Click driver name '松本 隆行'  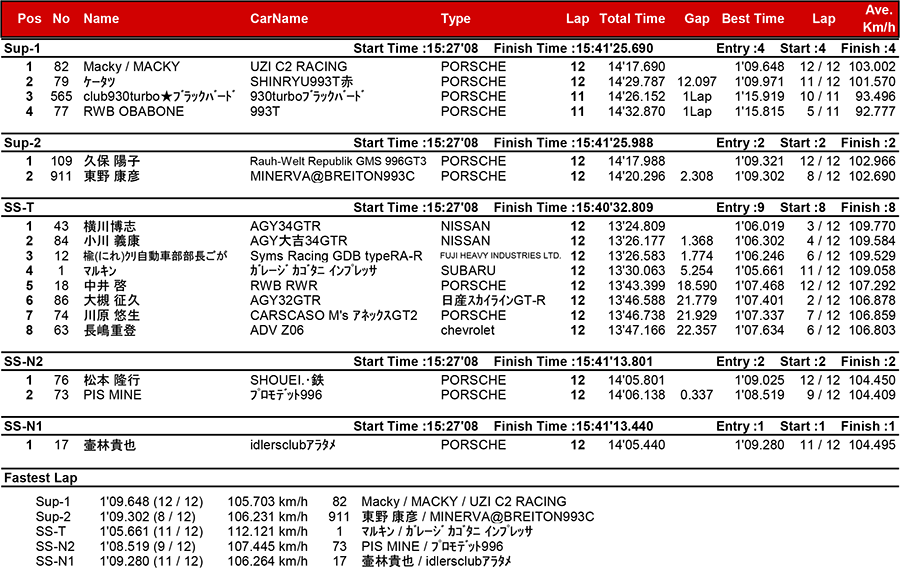pyautogui.click(x=112, y=380)
